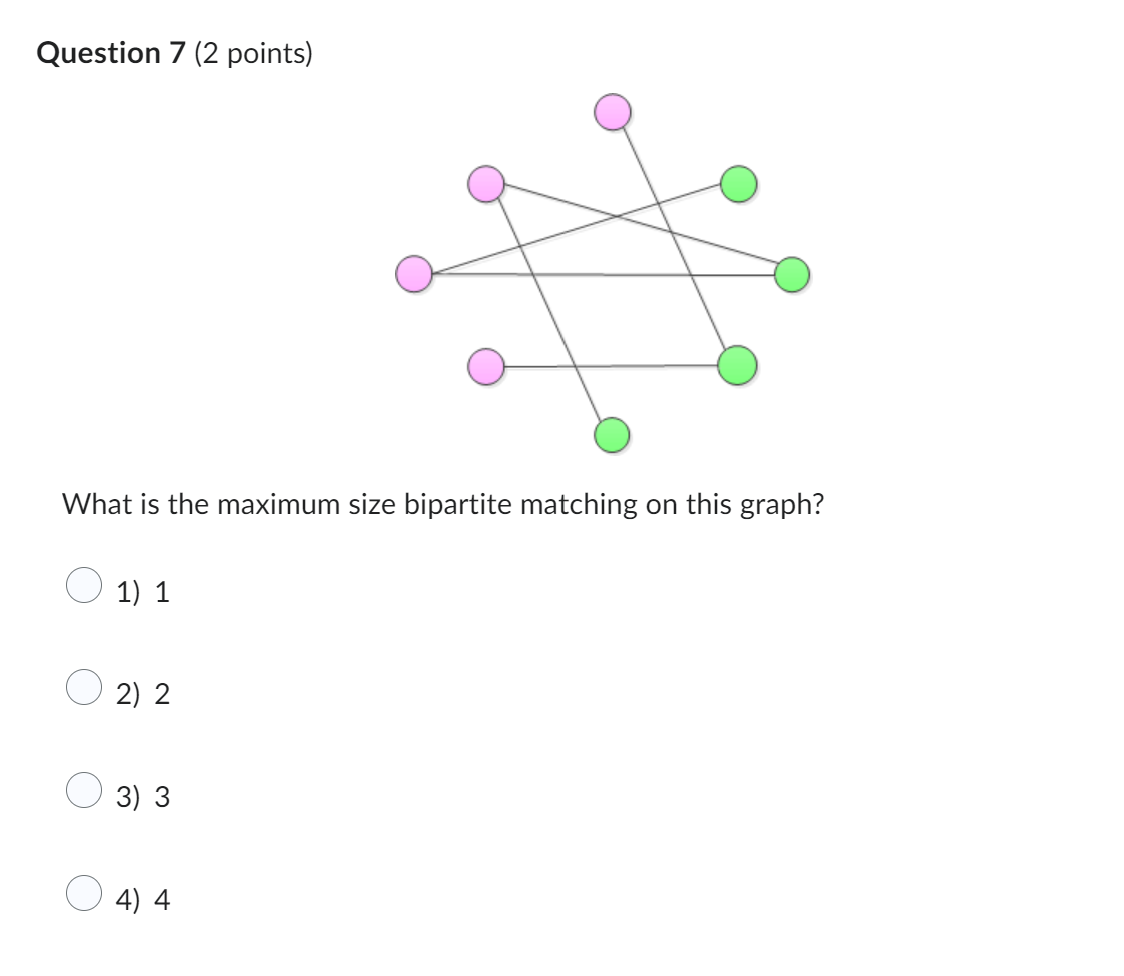Click the lower-left pink node
This screenshot has height=976, width=1124.
click(x=487, y=368)
